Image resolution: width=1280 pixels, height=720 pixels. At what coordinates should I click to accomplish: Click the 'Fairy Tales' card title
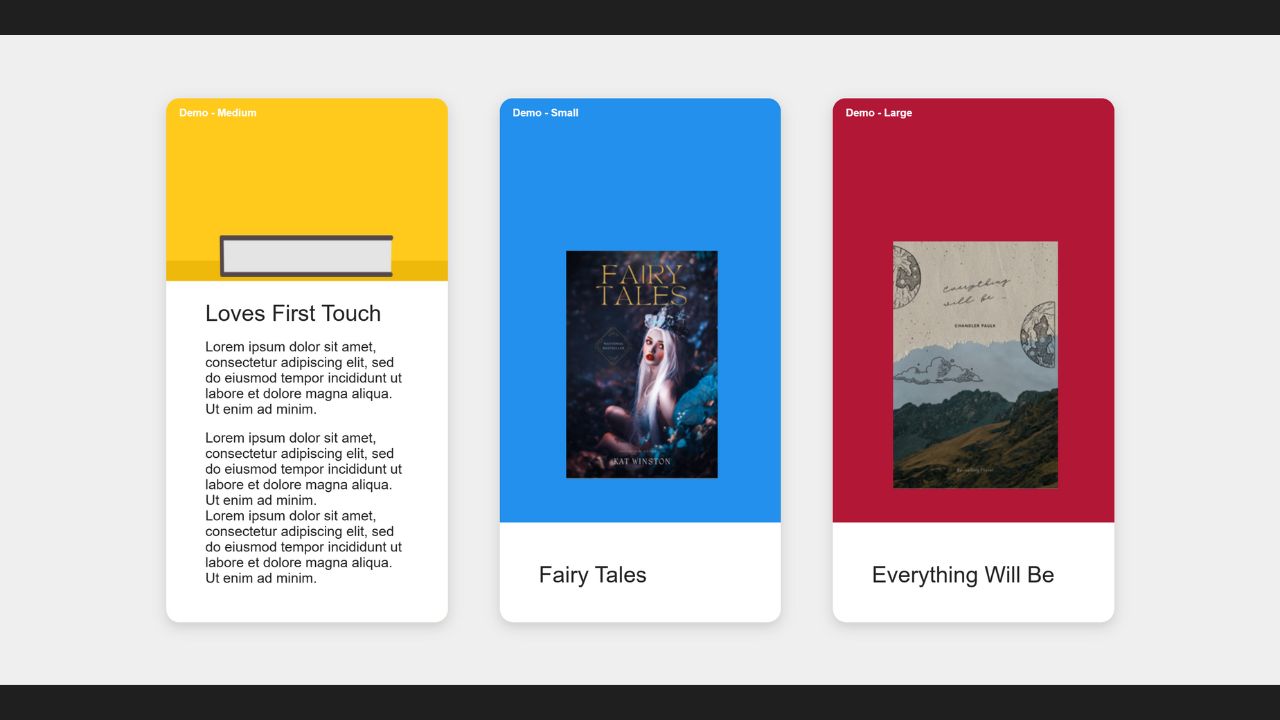coord(593,575)
